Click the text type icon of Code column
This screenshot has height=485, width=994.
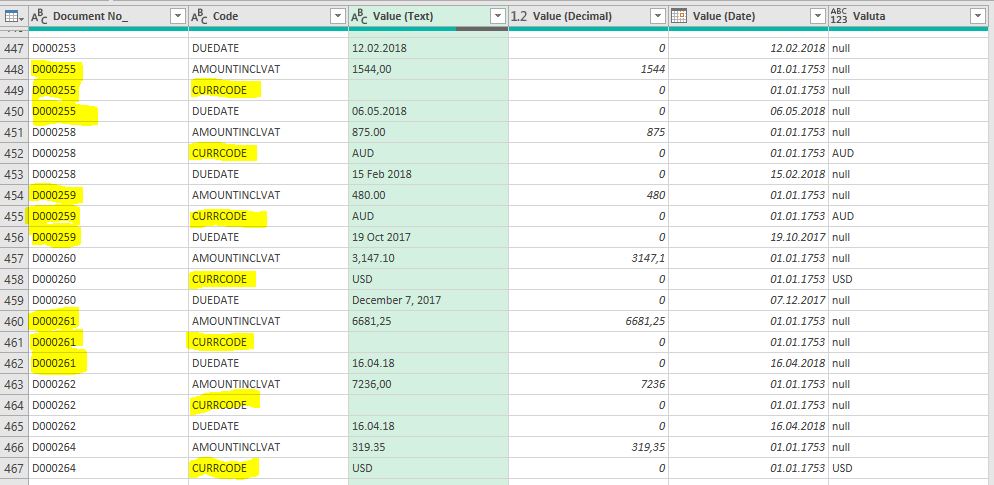(x=199, y=16)
